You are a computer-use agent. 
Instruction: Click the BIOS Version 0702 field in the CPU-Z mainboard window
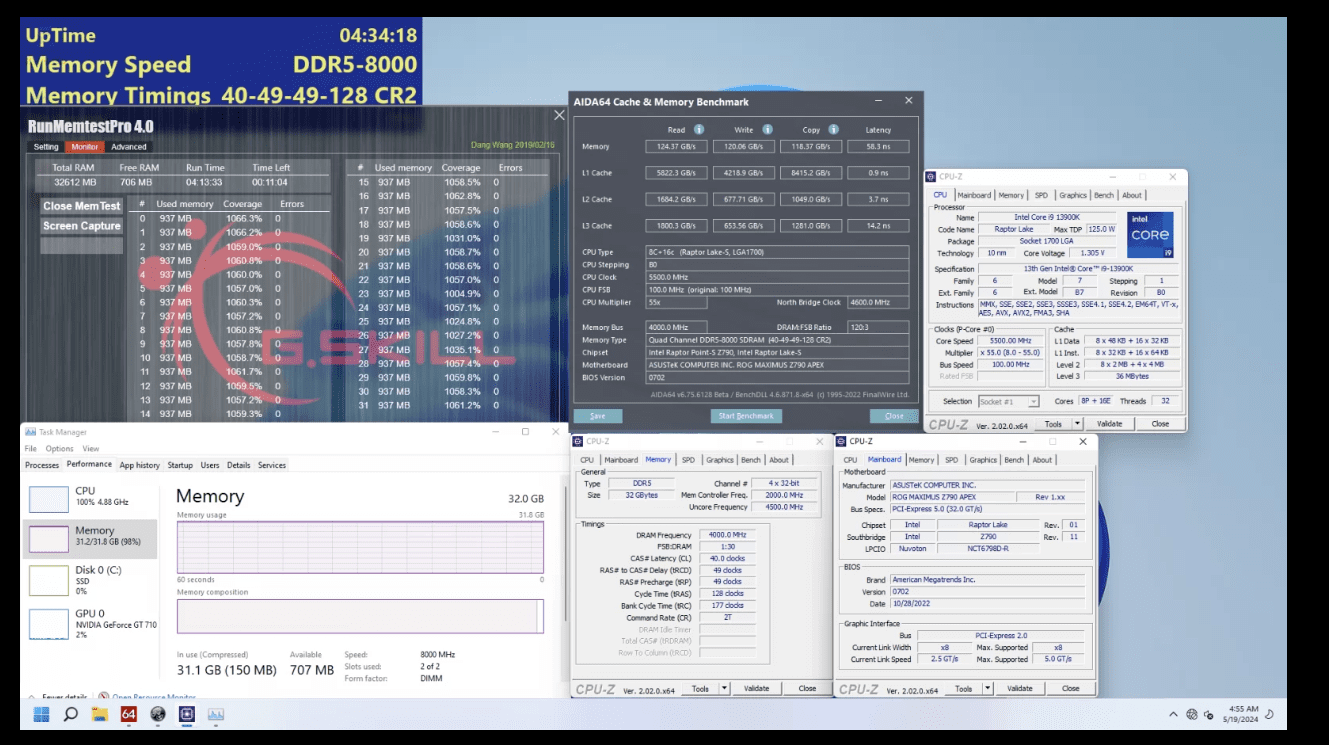(x=987, y=592)
